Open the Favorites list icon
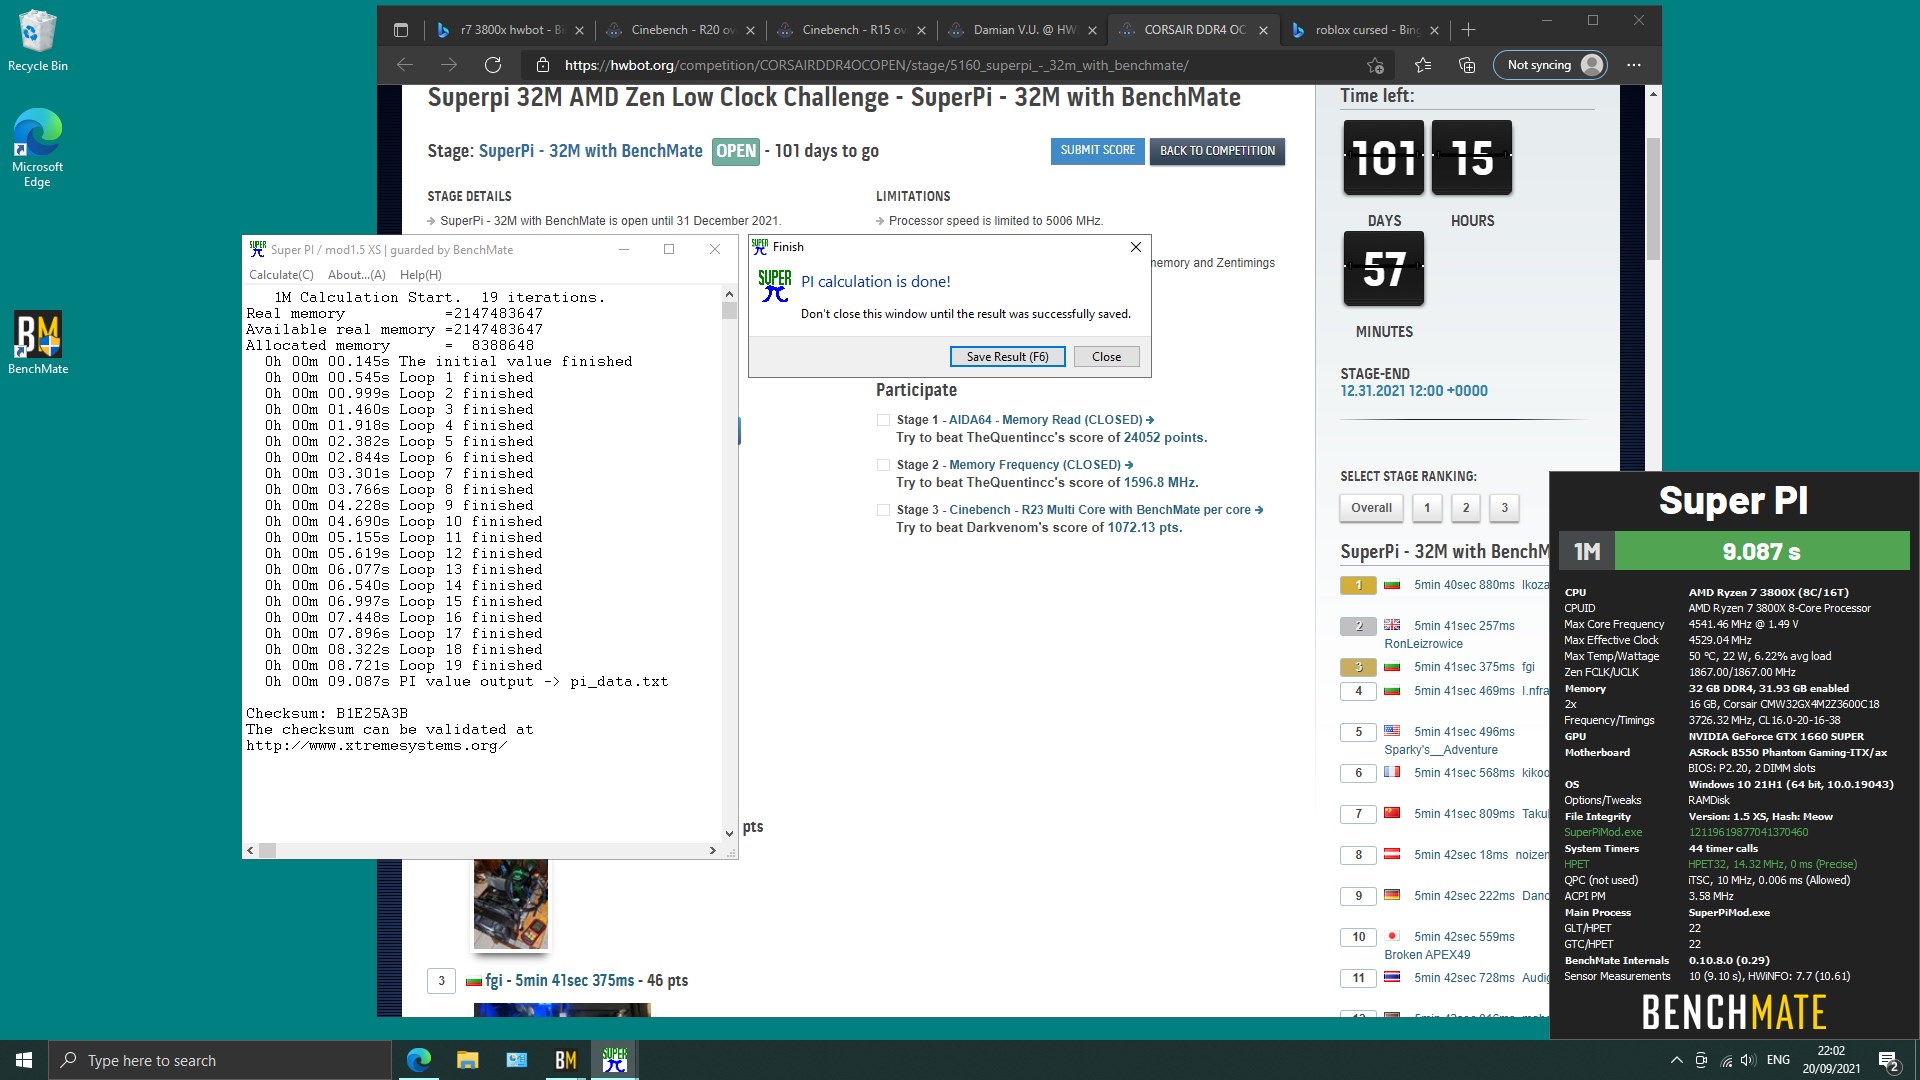The image size is (1920, 1080). (x=1423, y=65)
